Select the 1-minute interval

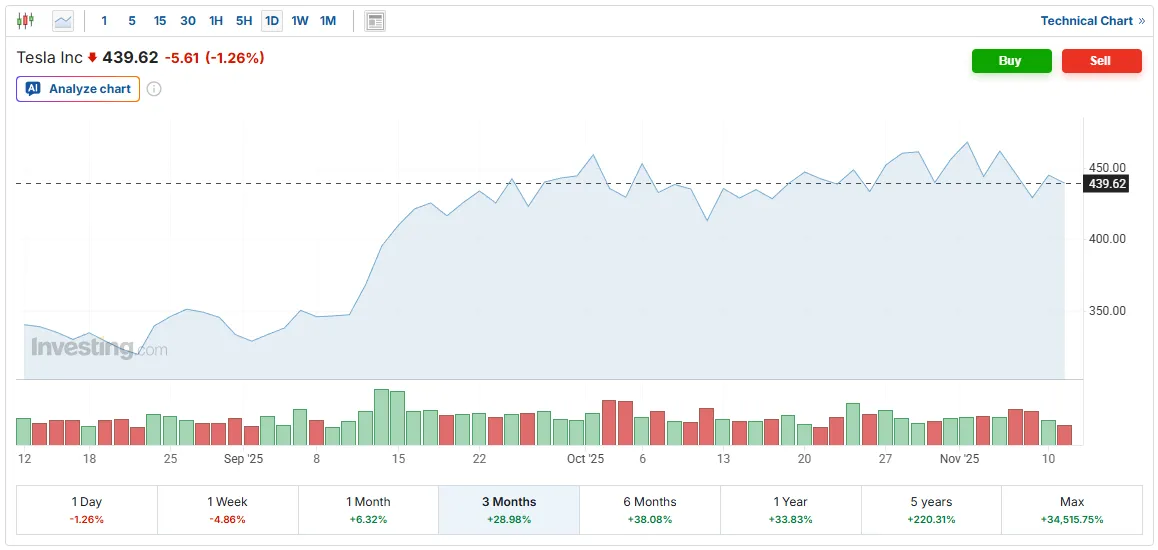(x=104, y=21)
